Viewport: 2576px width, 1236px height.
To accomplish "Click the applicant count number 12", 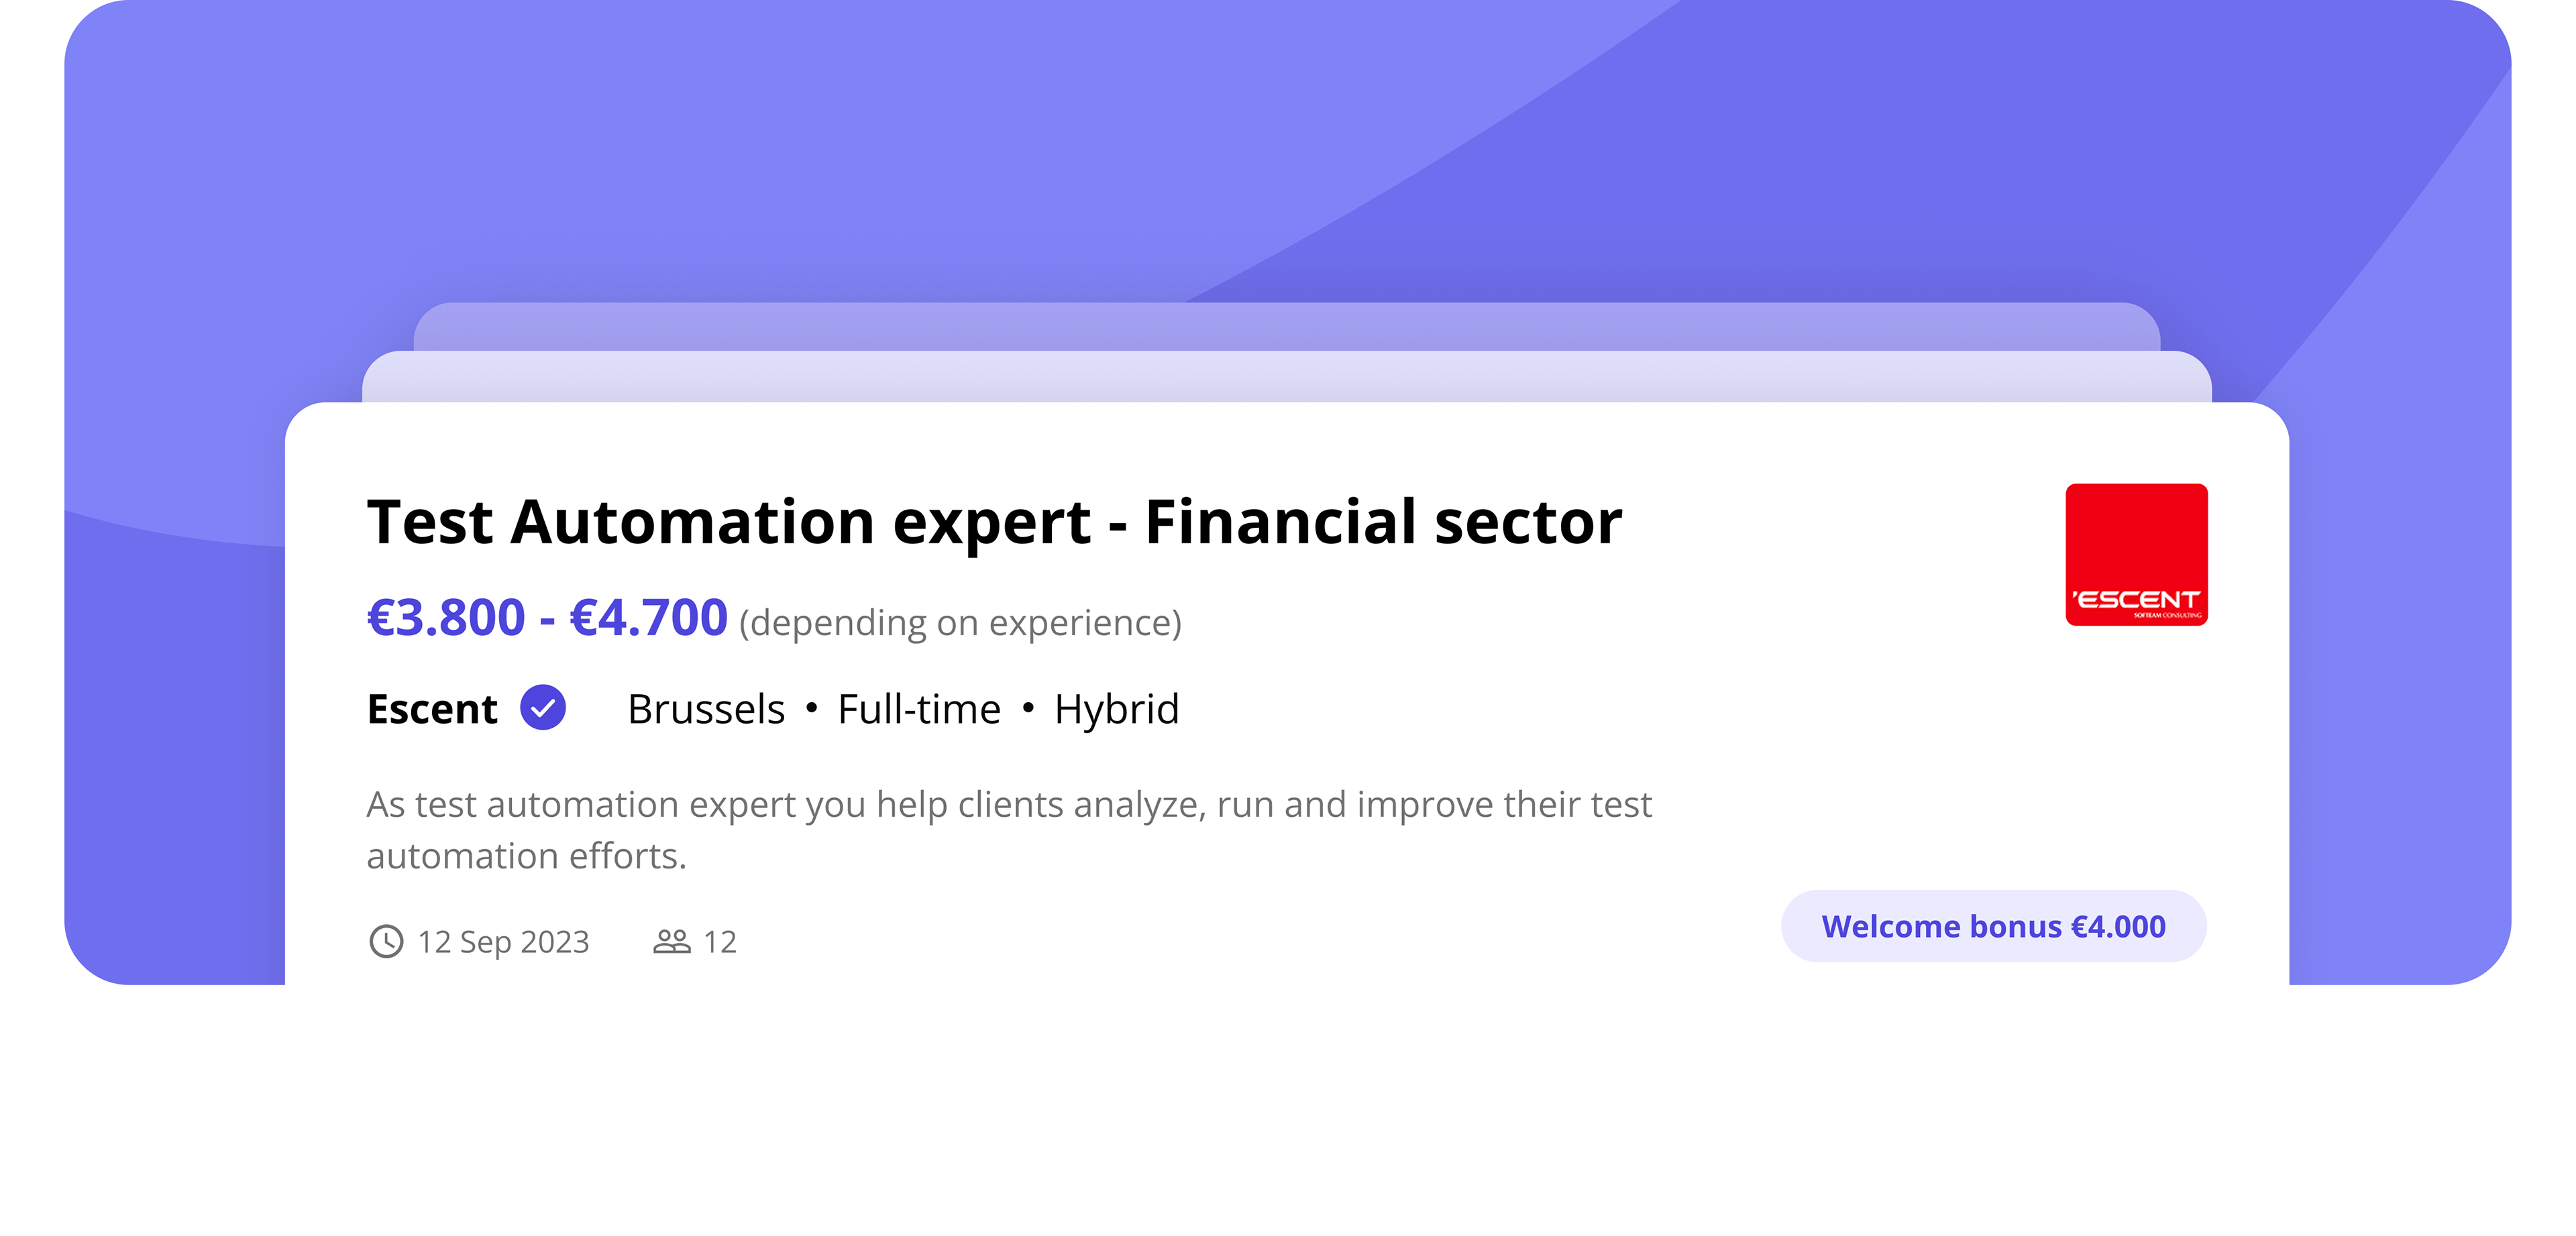I will pos(720,942).
